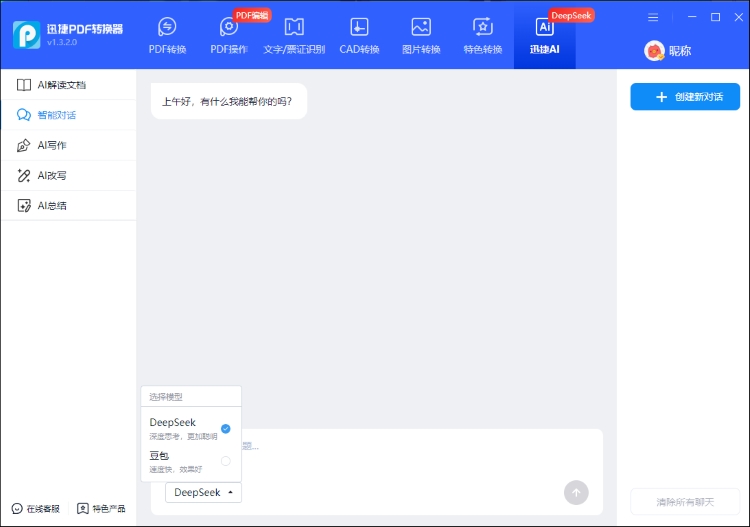
Task: Open the 特色转换 special conversion icon
Action: [483, 27]
